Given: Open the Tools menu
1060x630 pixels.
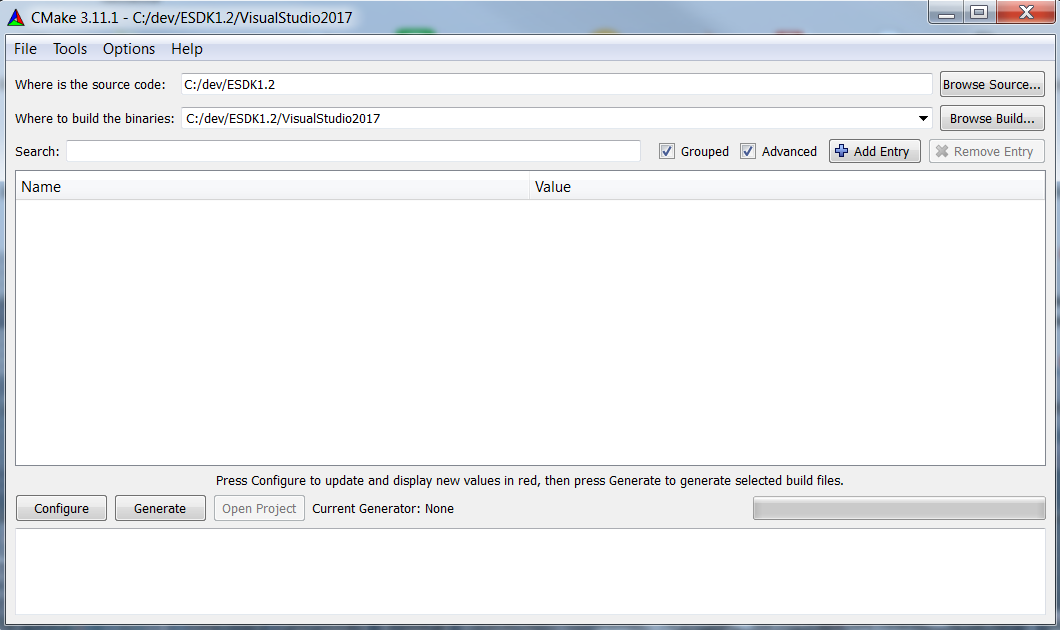Looking at the screenshot, I should (x=70, y=49).
